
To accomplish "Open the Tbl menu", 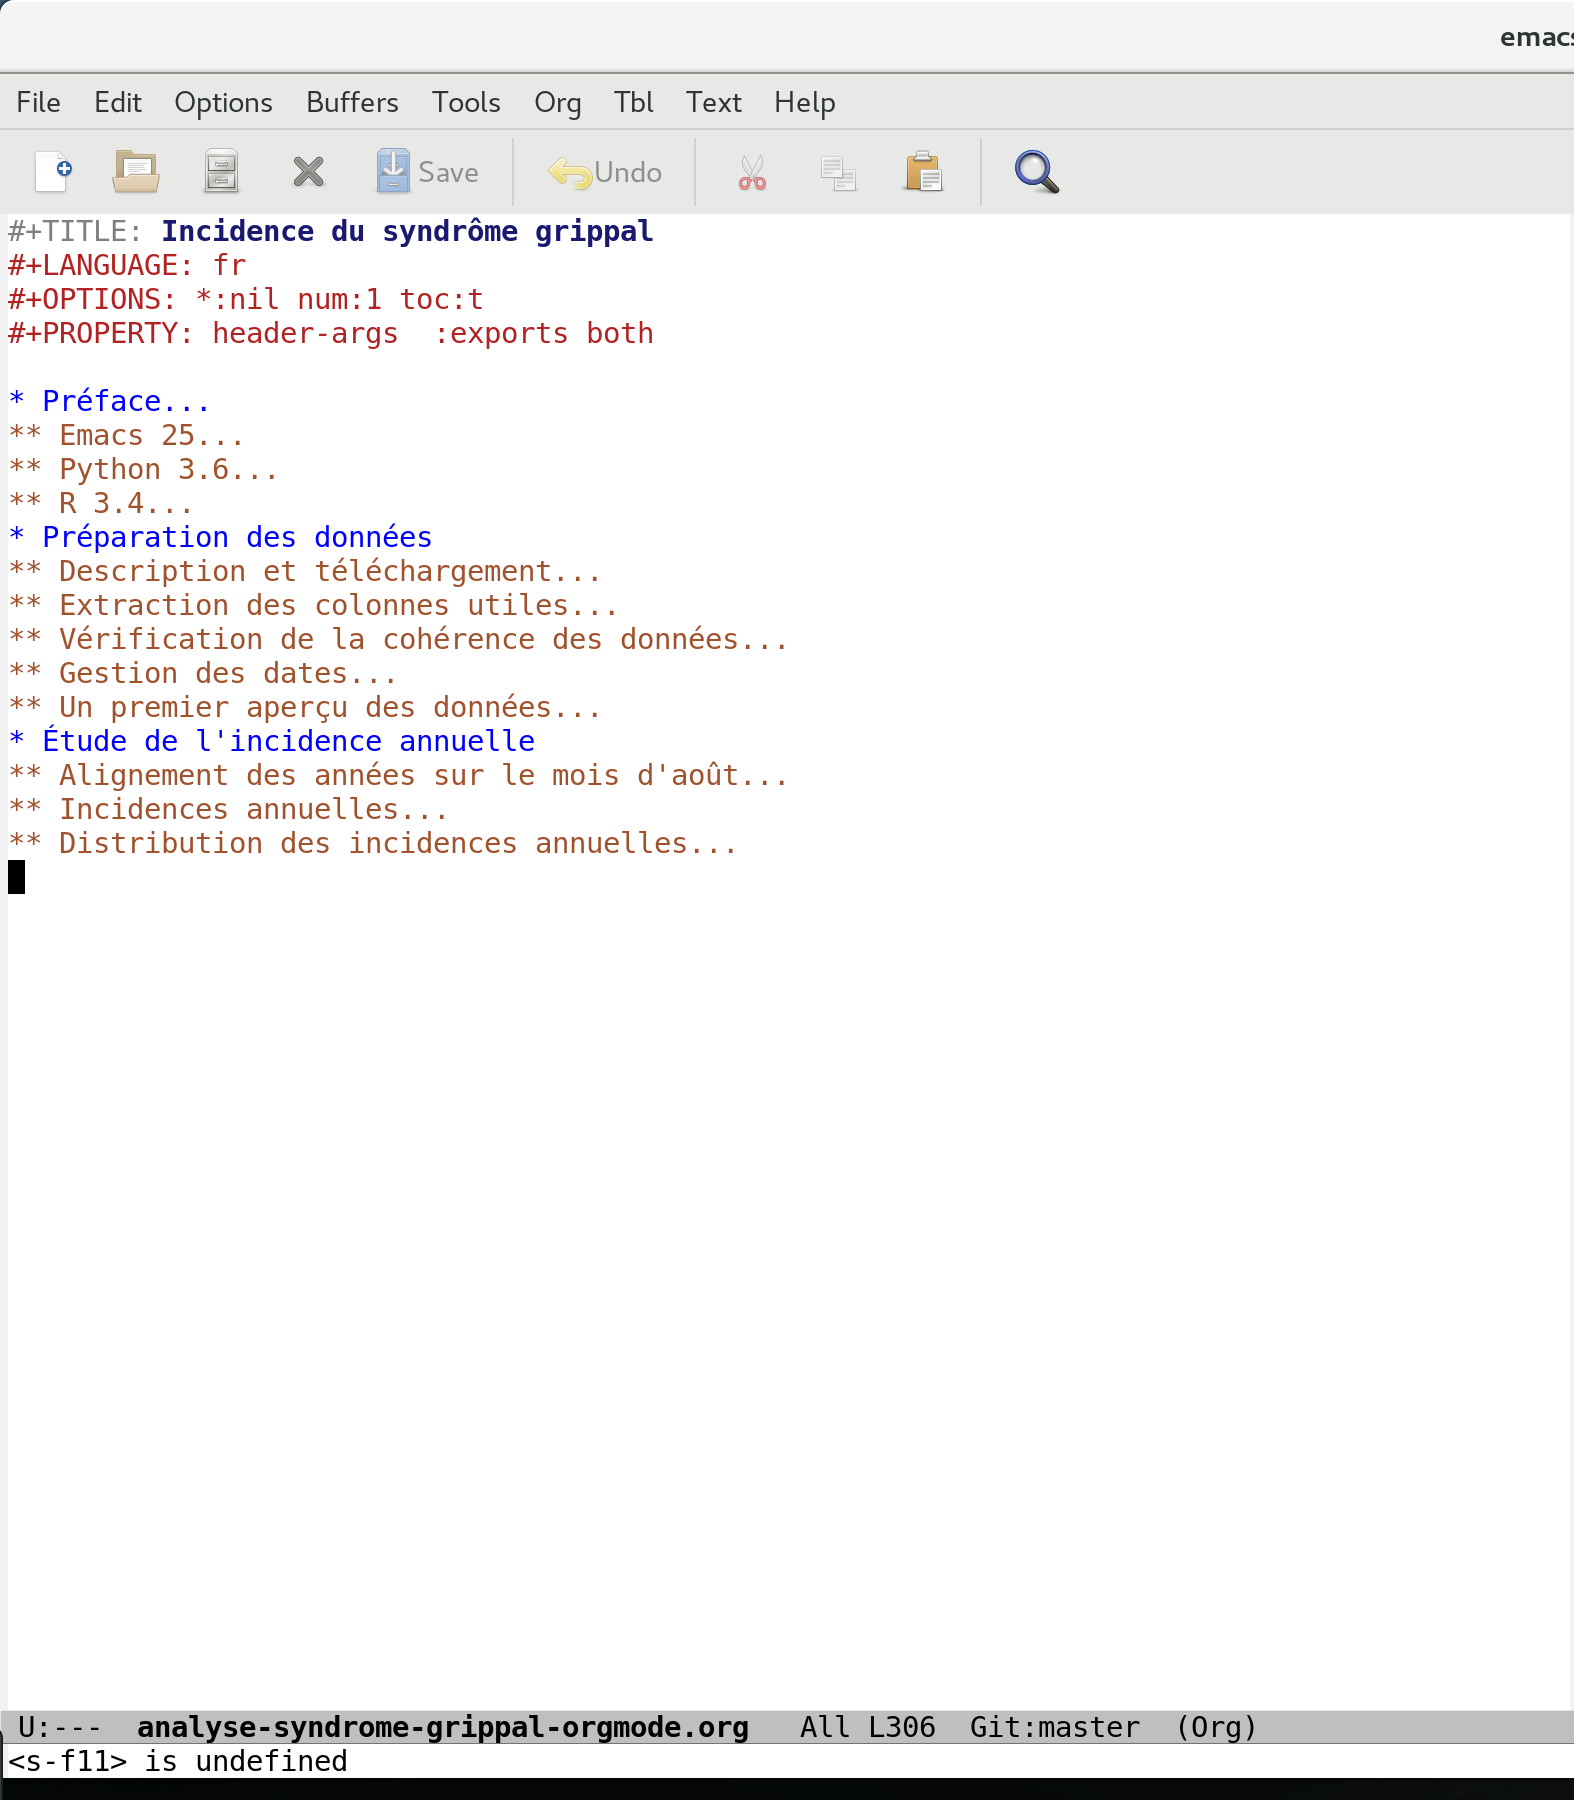I will pos(633,102).
